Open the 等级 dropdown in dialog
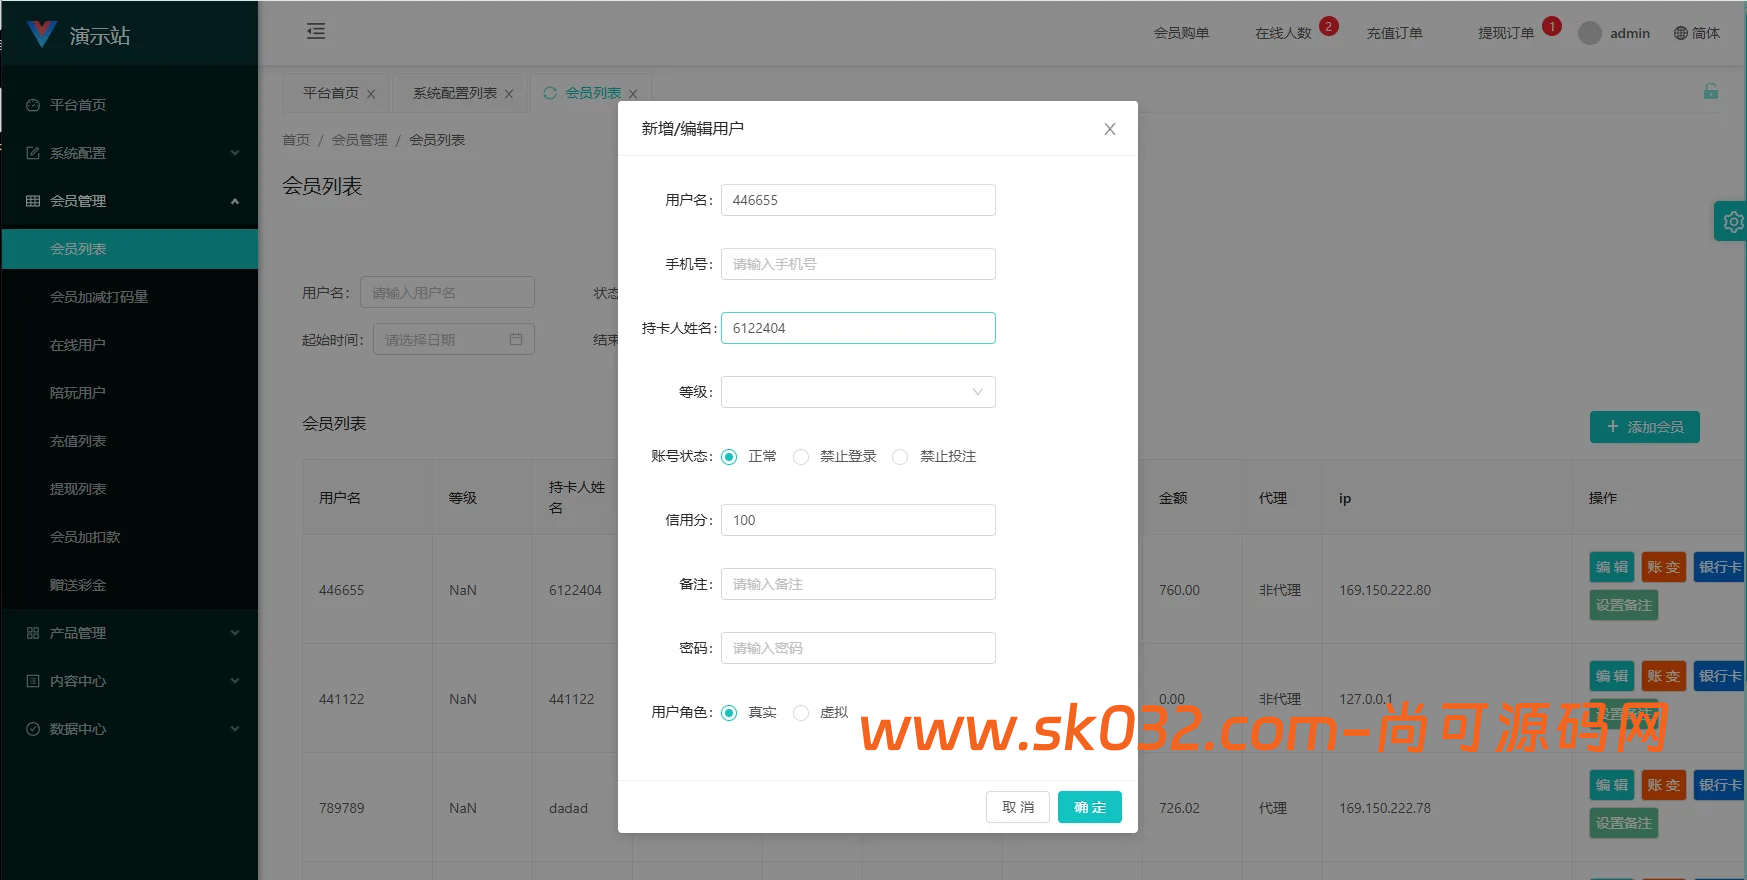This screenshot has height=880, width=1747. coord(858,392)
